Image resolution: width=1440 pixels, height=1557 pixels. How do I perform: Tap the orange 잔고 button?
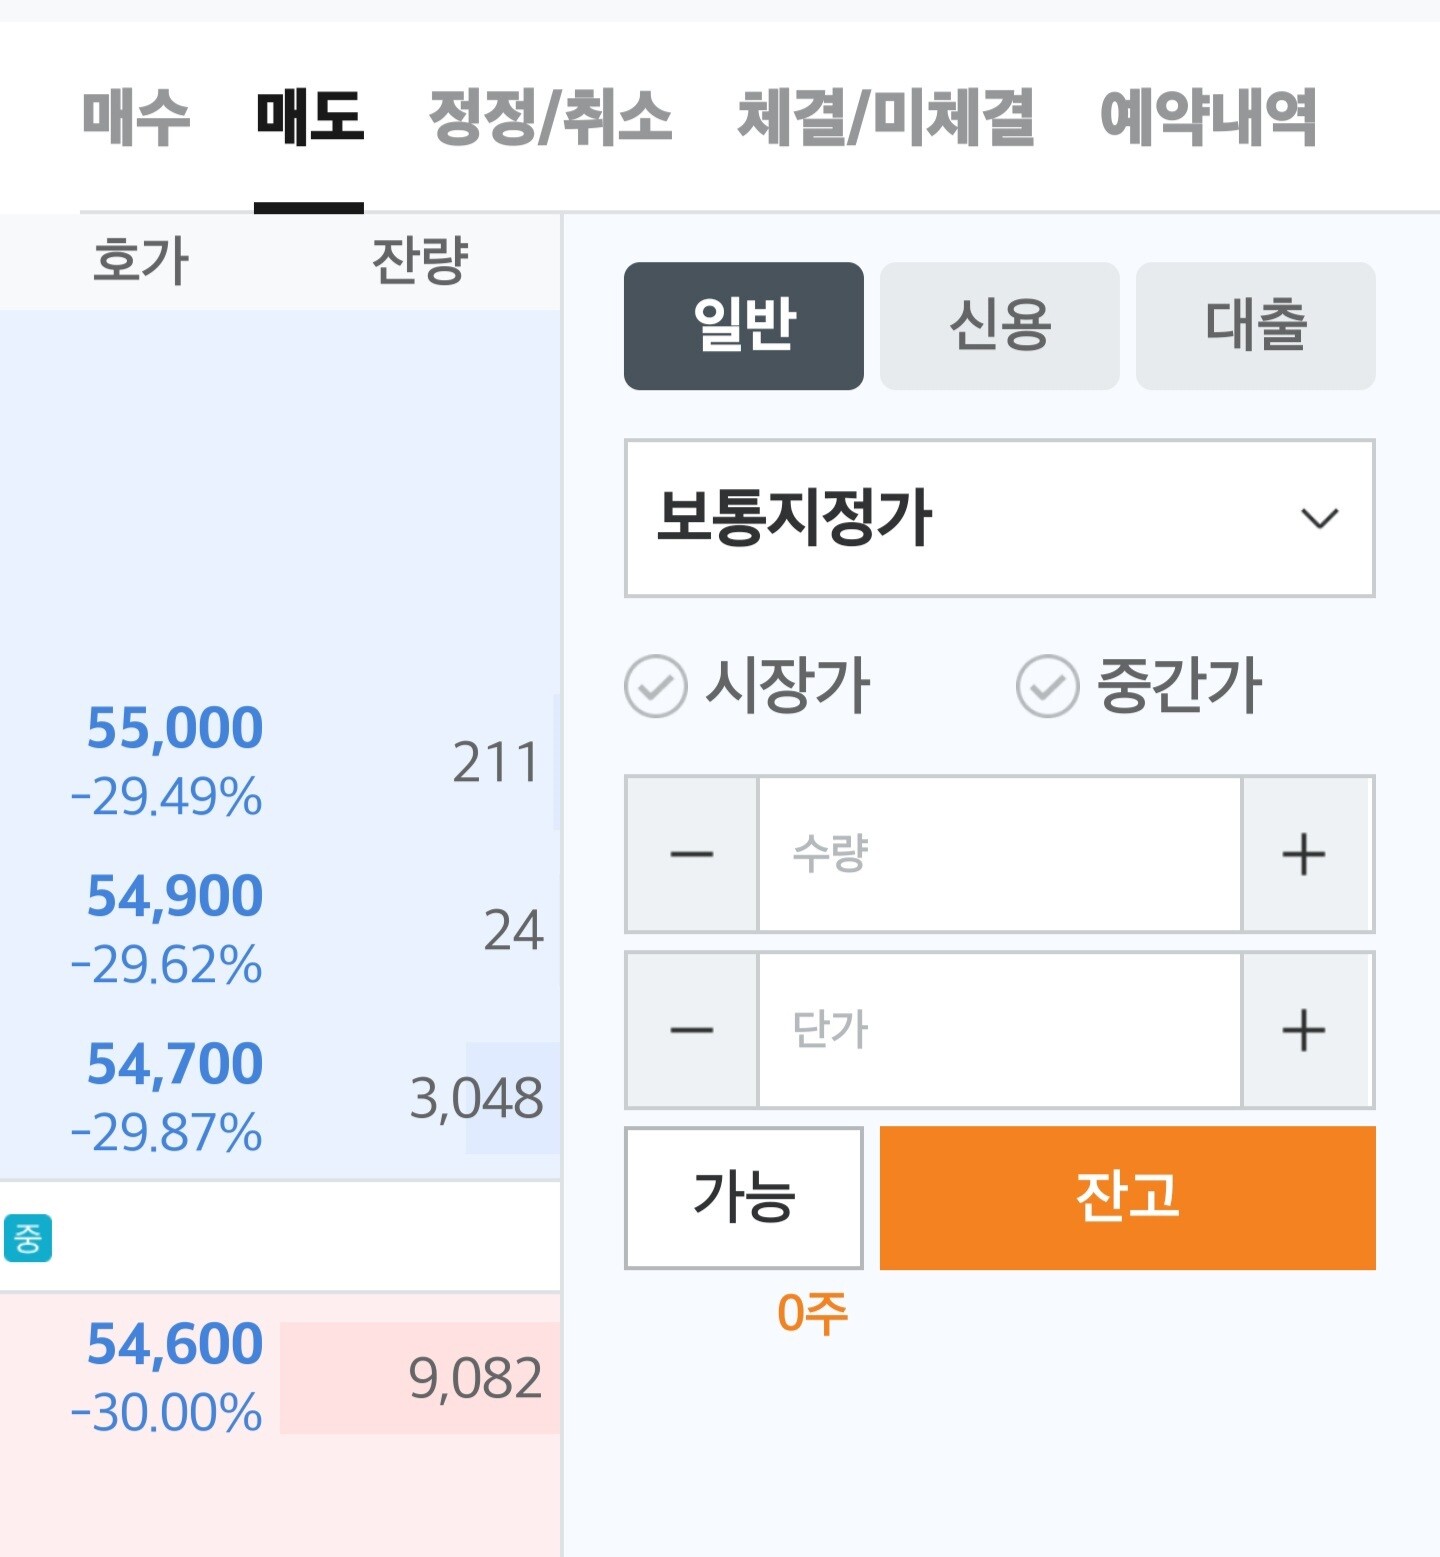[x=1128, y=1198]
